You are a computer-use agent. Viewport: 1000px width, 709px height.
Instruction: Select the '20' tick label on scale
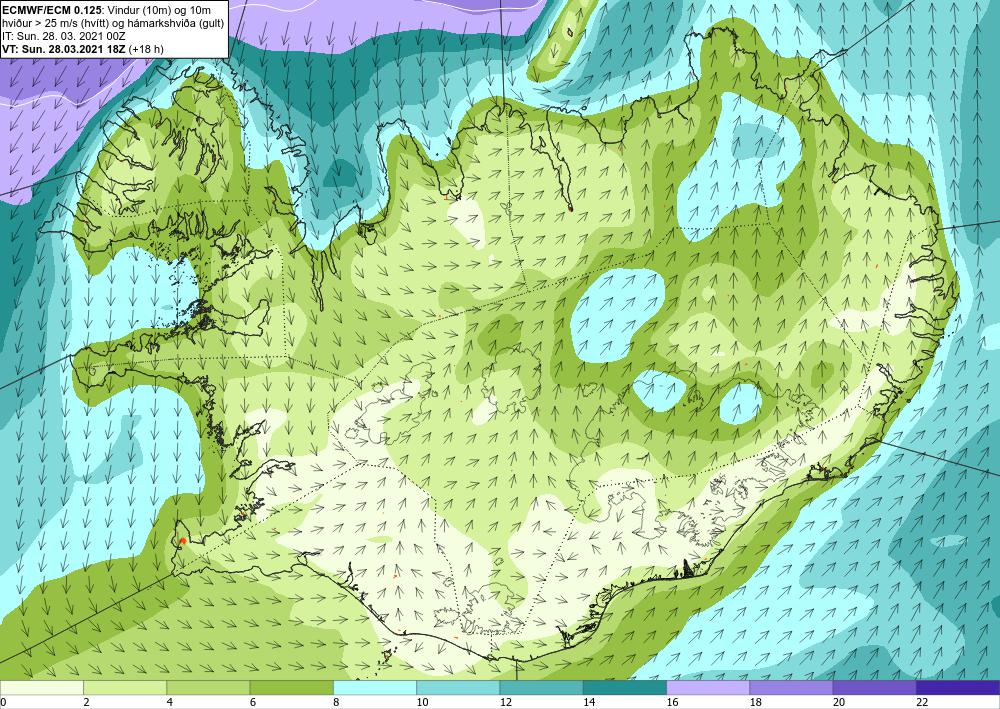pyautogui.click(x=839, y=702)
